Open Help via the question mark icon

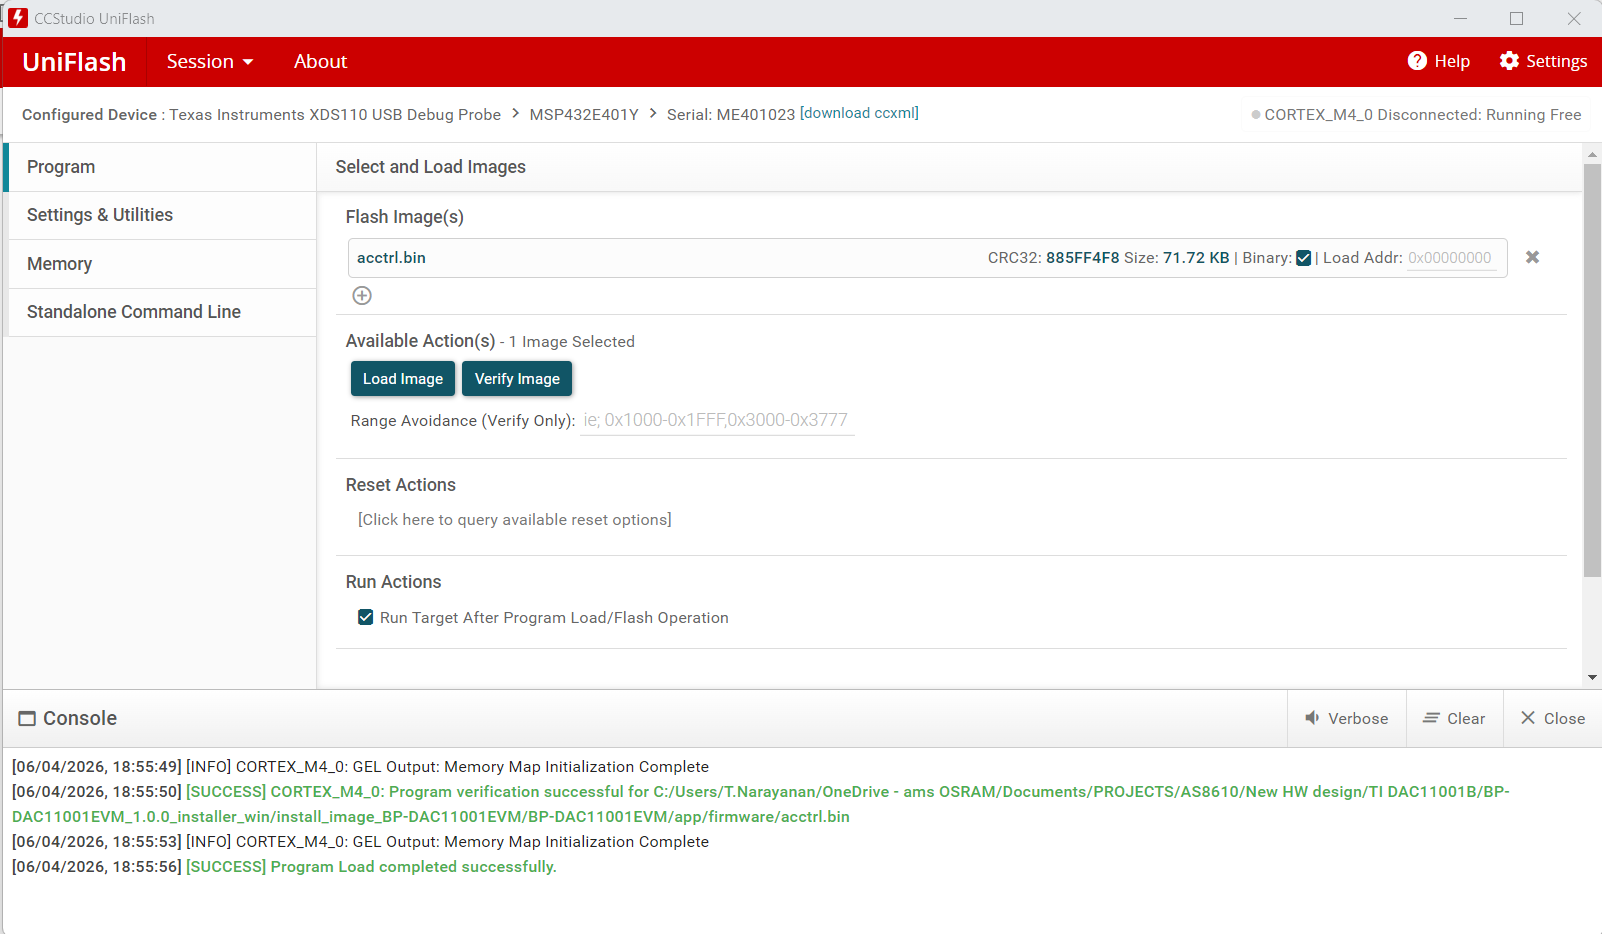point(1417,61)
